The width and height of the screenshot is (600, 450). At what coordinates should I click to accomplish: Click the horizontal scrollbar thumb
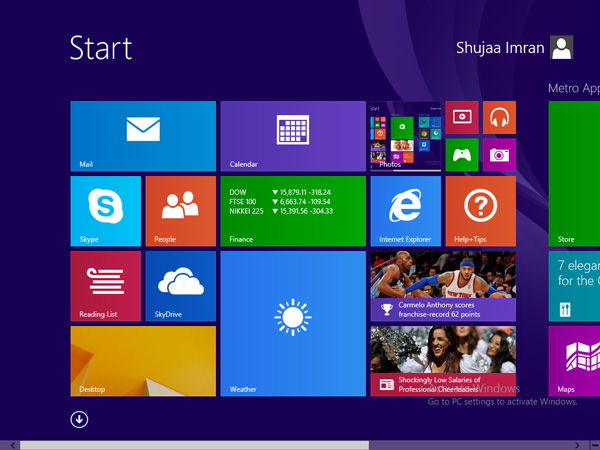coord(194,445)
